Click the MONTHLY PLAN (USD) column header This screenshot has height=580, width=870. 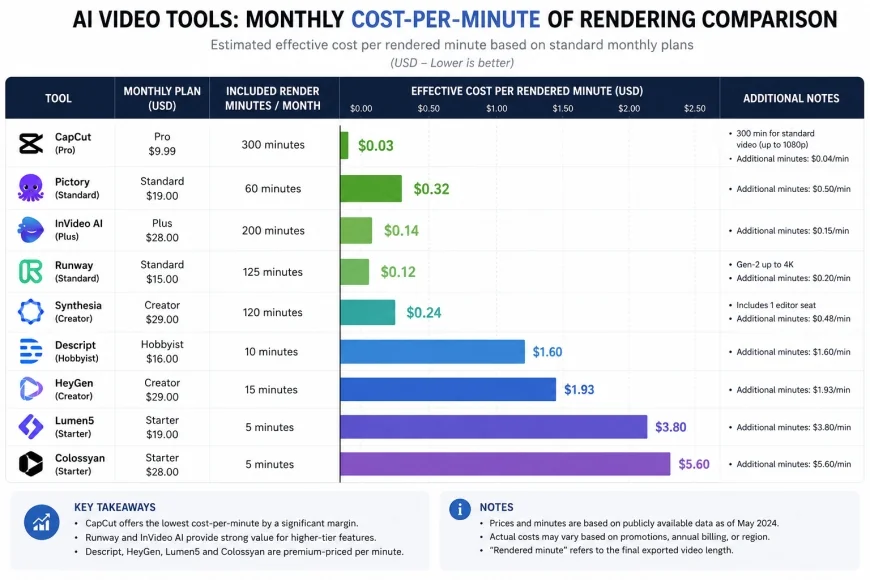[162, 98]
